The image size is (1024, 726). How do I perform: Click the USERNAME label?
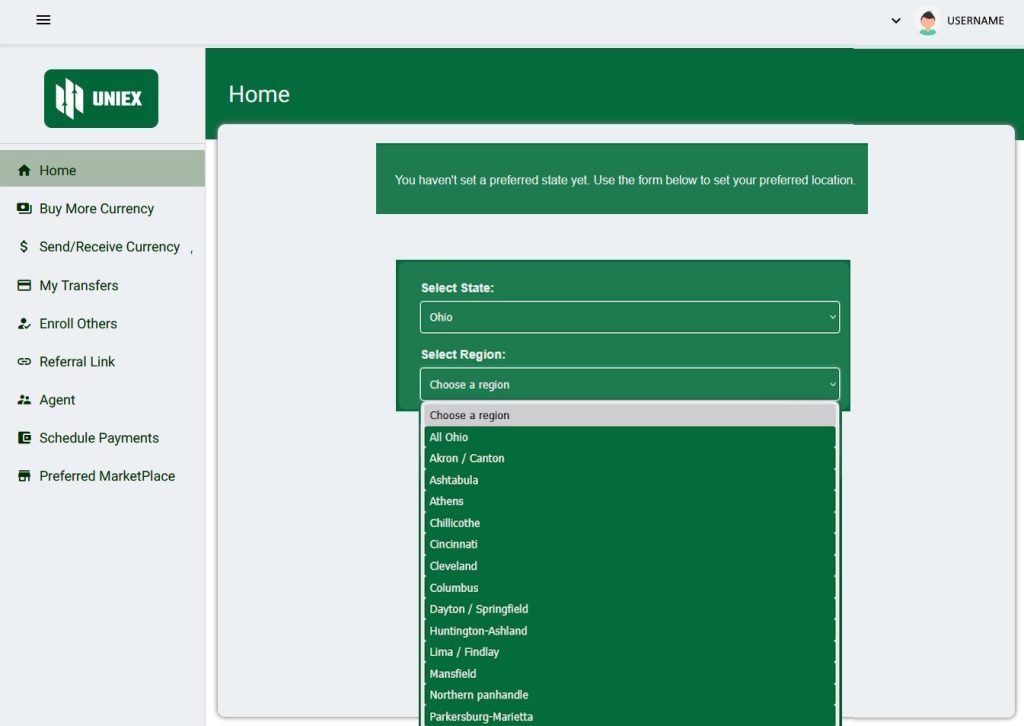[975, 21]
